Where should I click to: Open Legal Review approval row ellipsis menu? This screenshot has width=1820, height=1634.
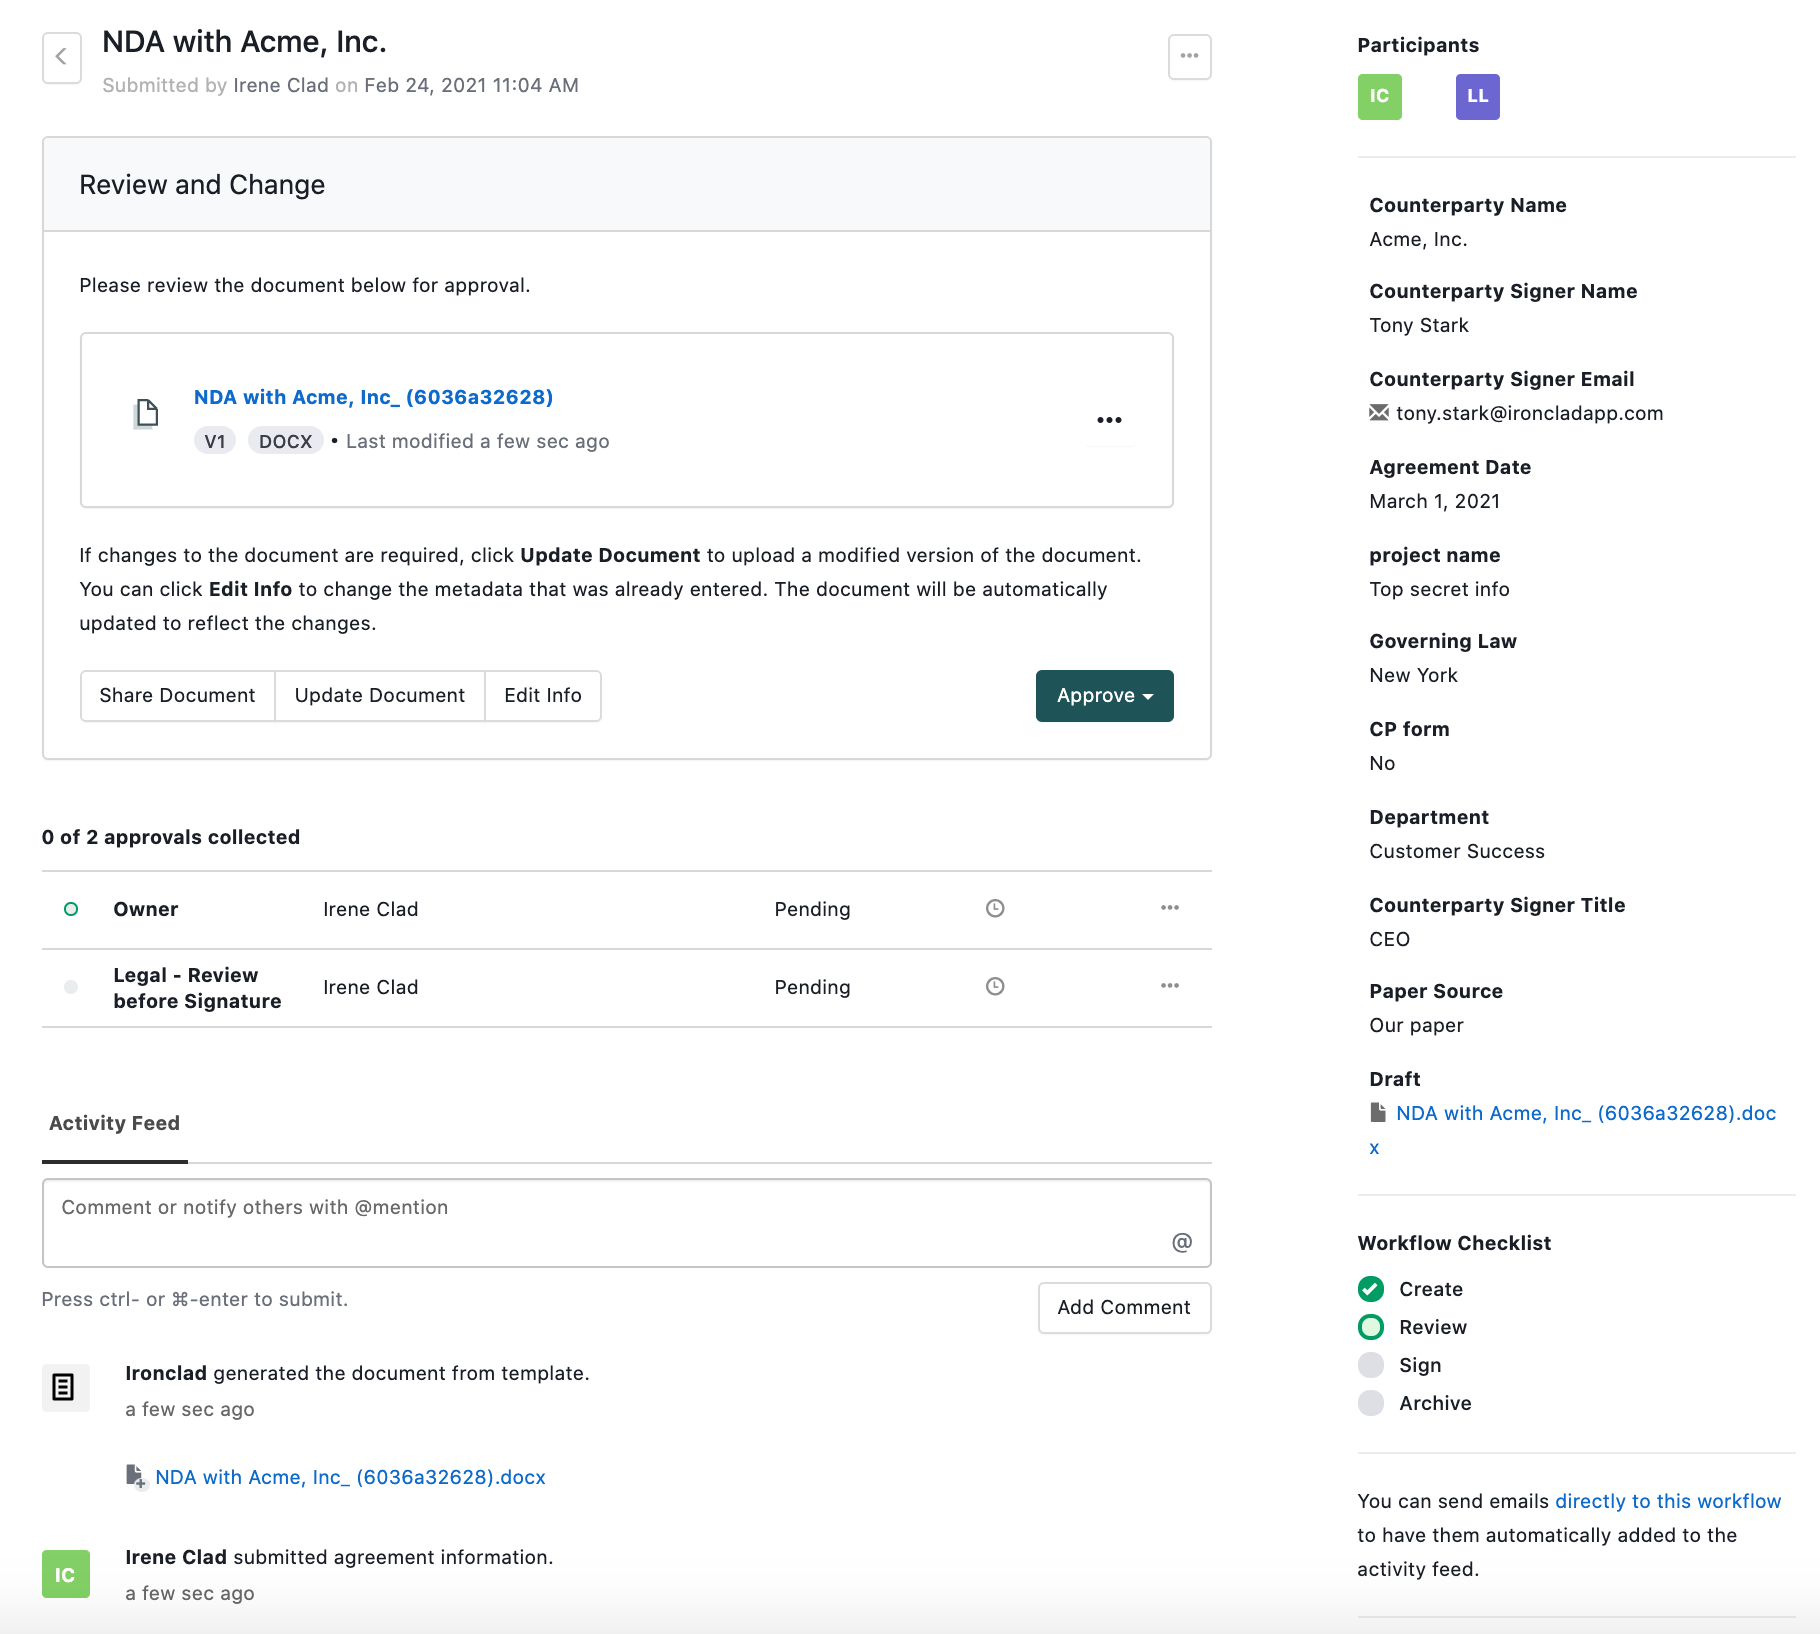[x=1169, y=986]
